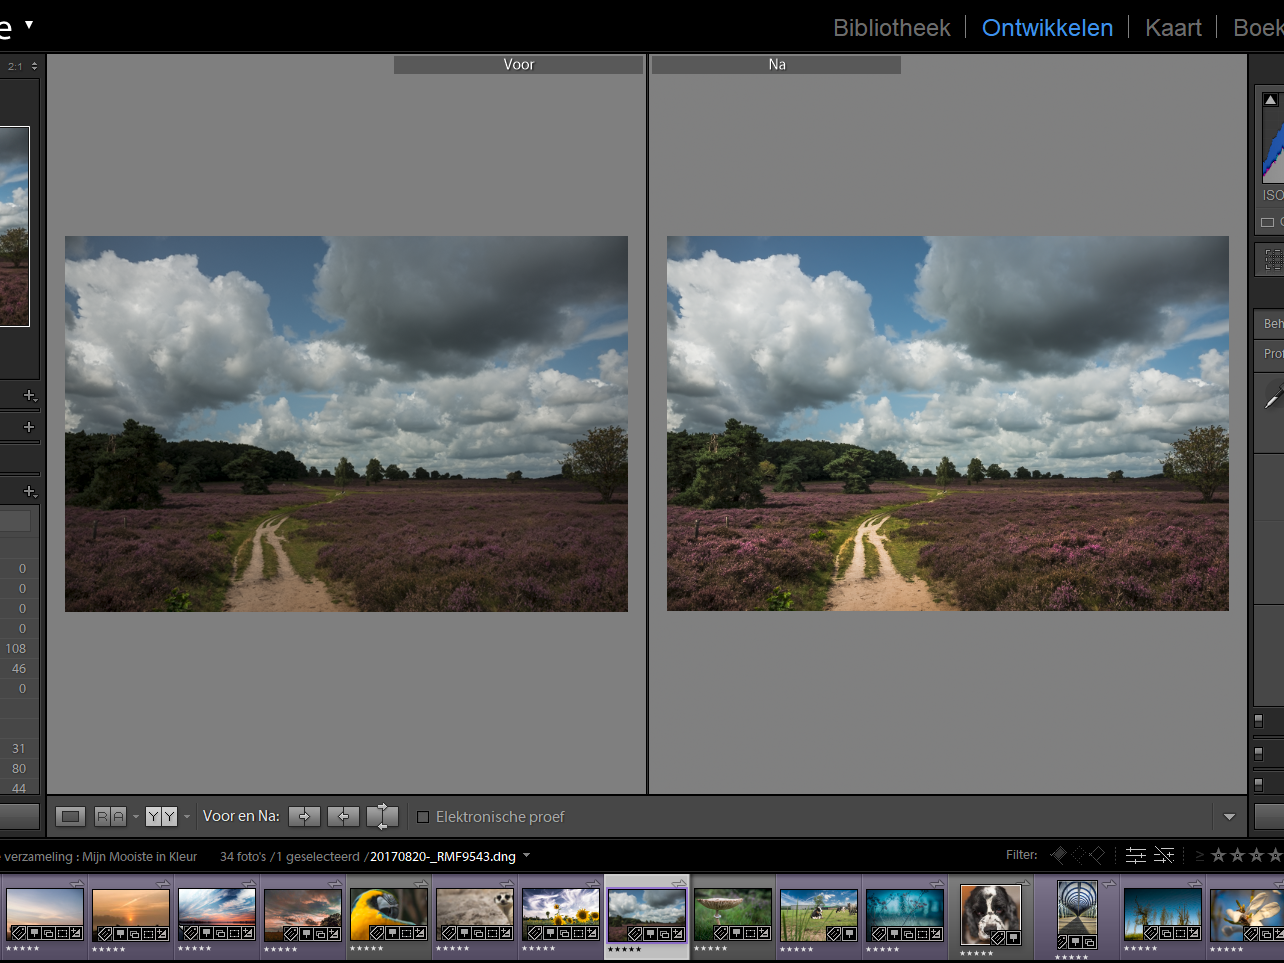The width and height of the screenshot is (1284, 963).
Task: Open the toolbar options dropdown arrow
Action: [x=1229, y=817]
